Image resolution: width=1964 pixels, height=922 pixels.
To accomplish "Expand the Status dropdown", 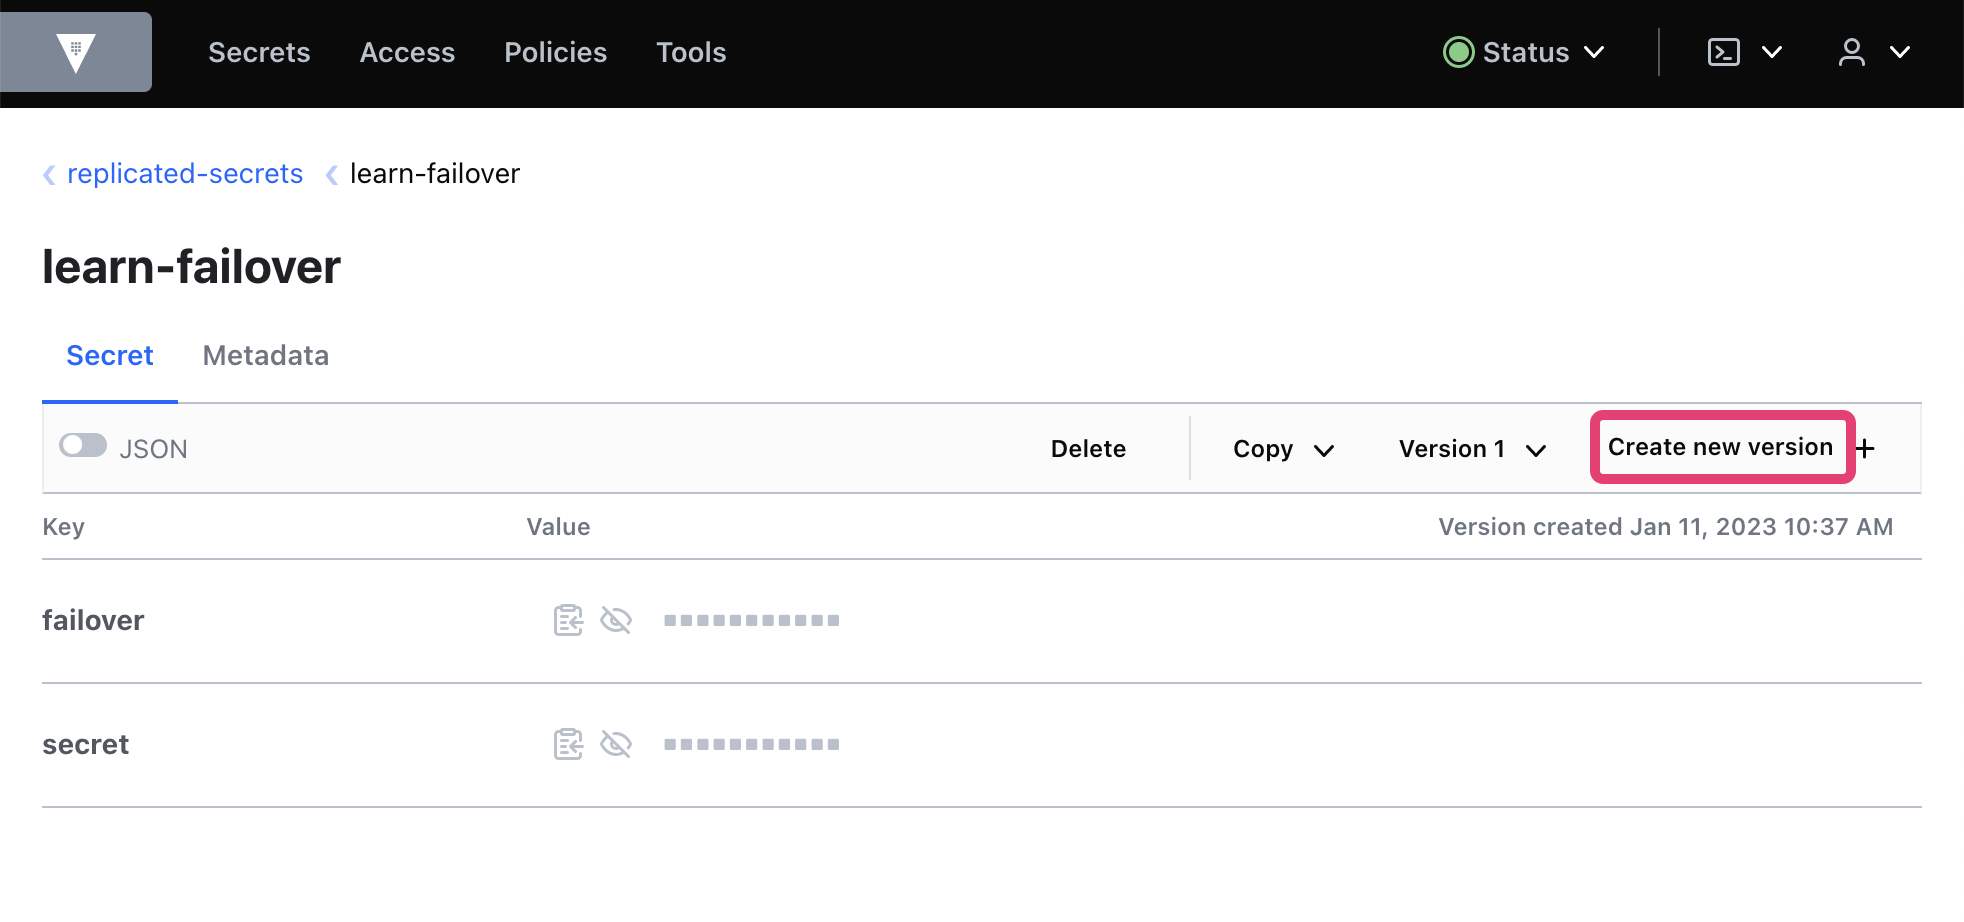I will click(1596, 52).
